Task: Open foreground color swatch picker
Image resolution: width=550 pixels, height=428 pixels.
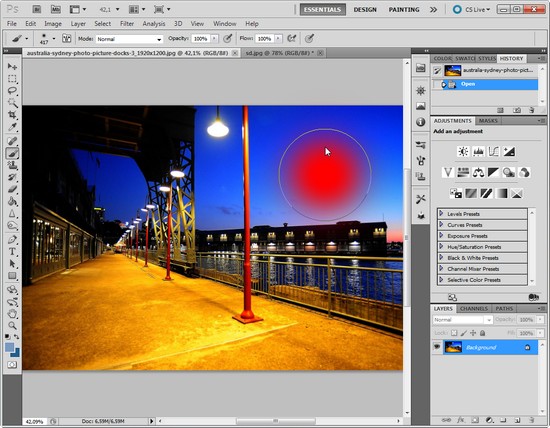Action: coord(9,348)
